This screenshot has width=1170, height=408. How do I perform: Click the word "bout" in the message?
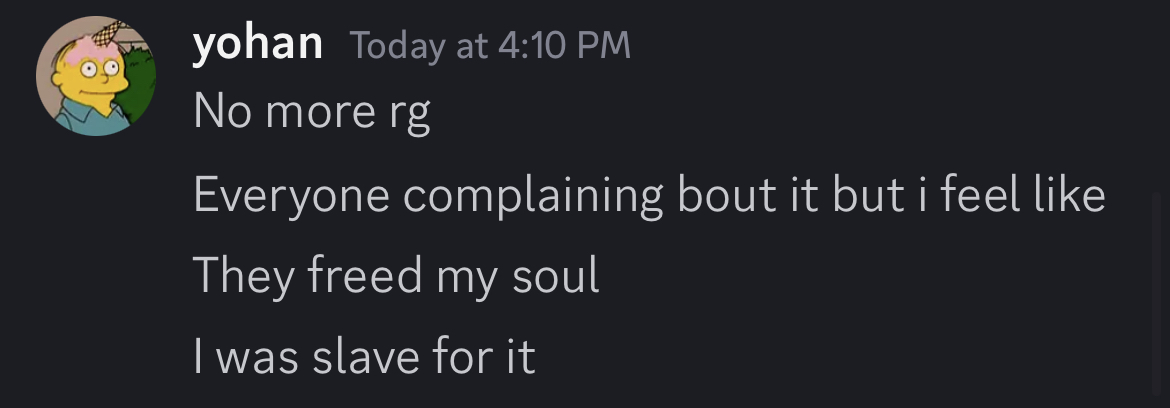[726, 194]
